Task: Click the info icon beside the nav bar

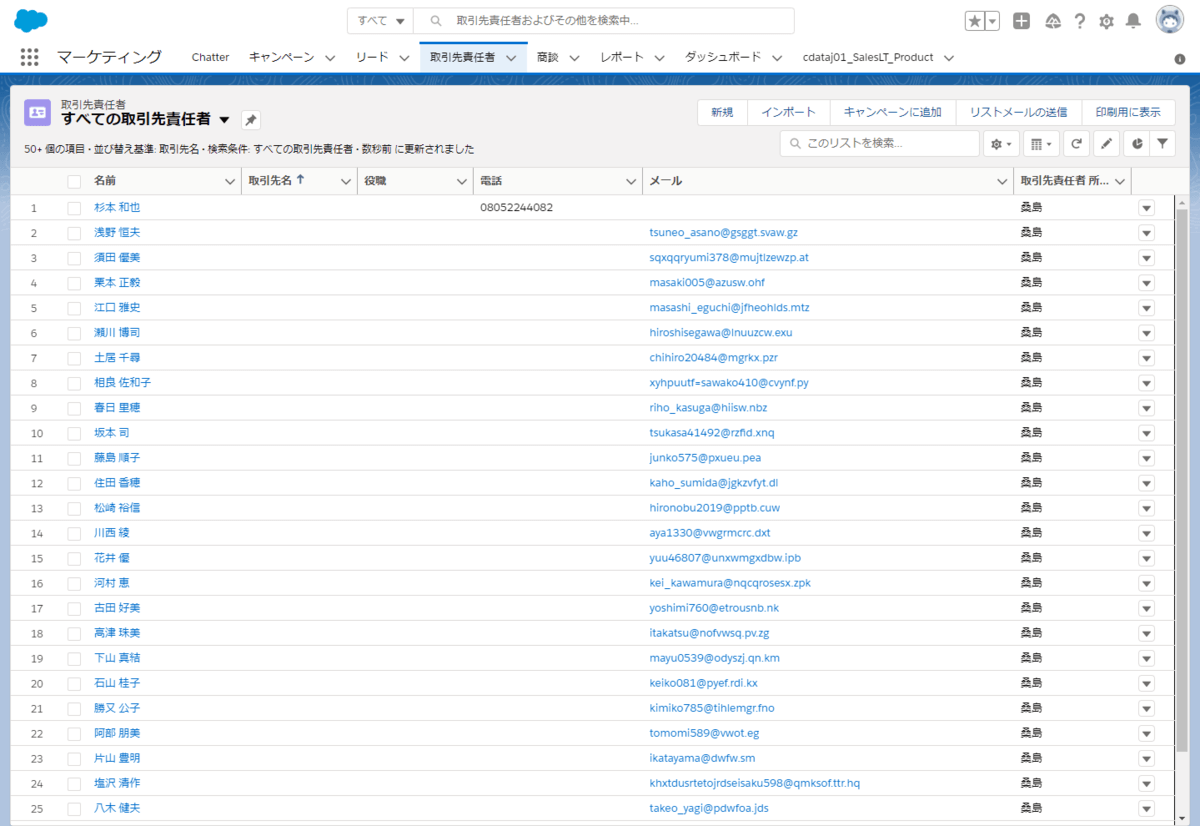Action: (x=1179, y=59)
